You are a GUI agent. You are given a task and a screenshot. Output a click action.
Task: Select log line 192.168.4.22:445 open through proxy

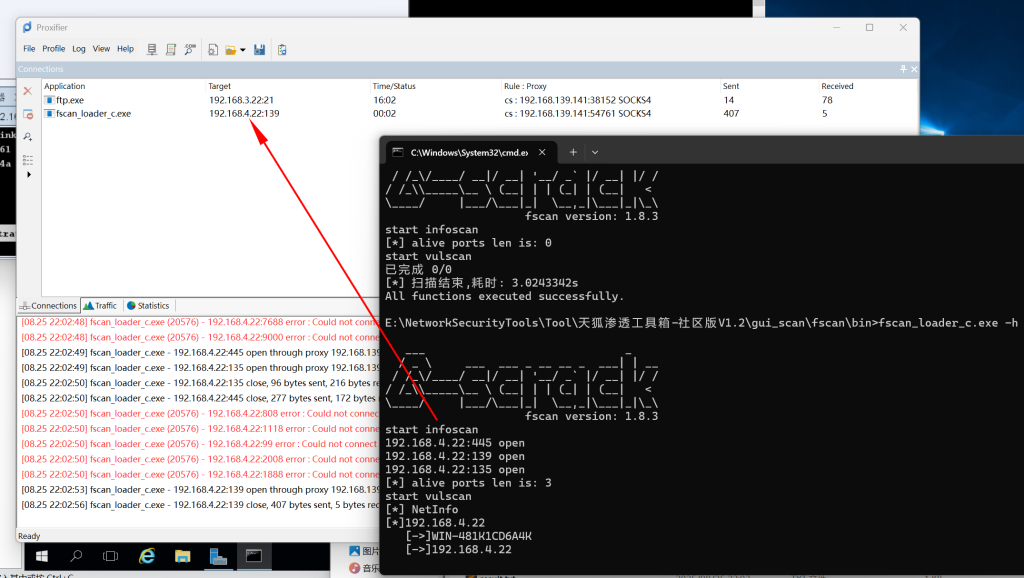tap(200, 353)
